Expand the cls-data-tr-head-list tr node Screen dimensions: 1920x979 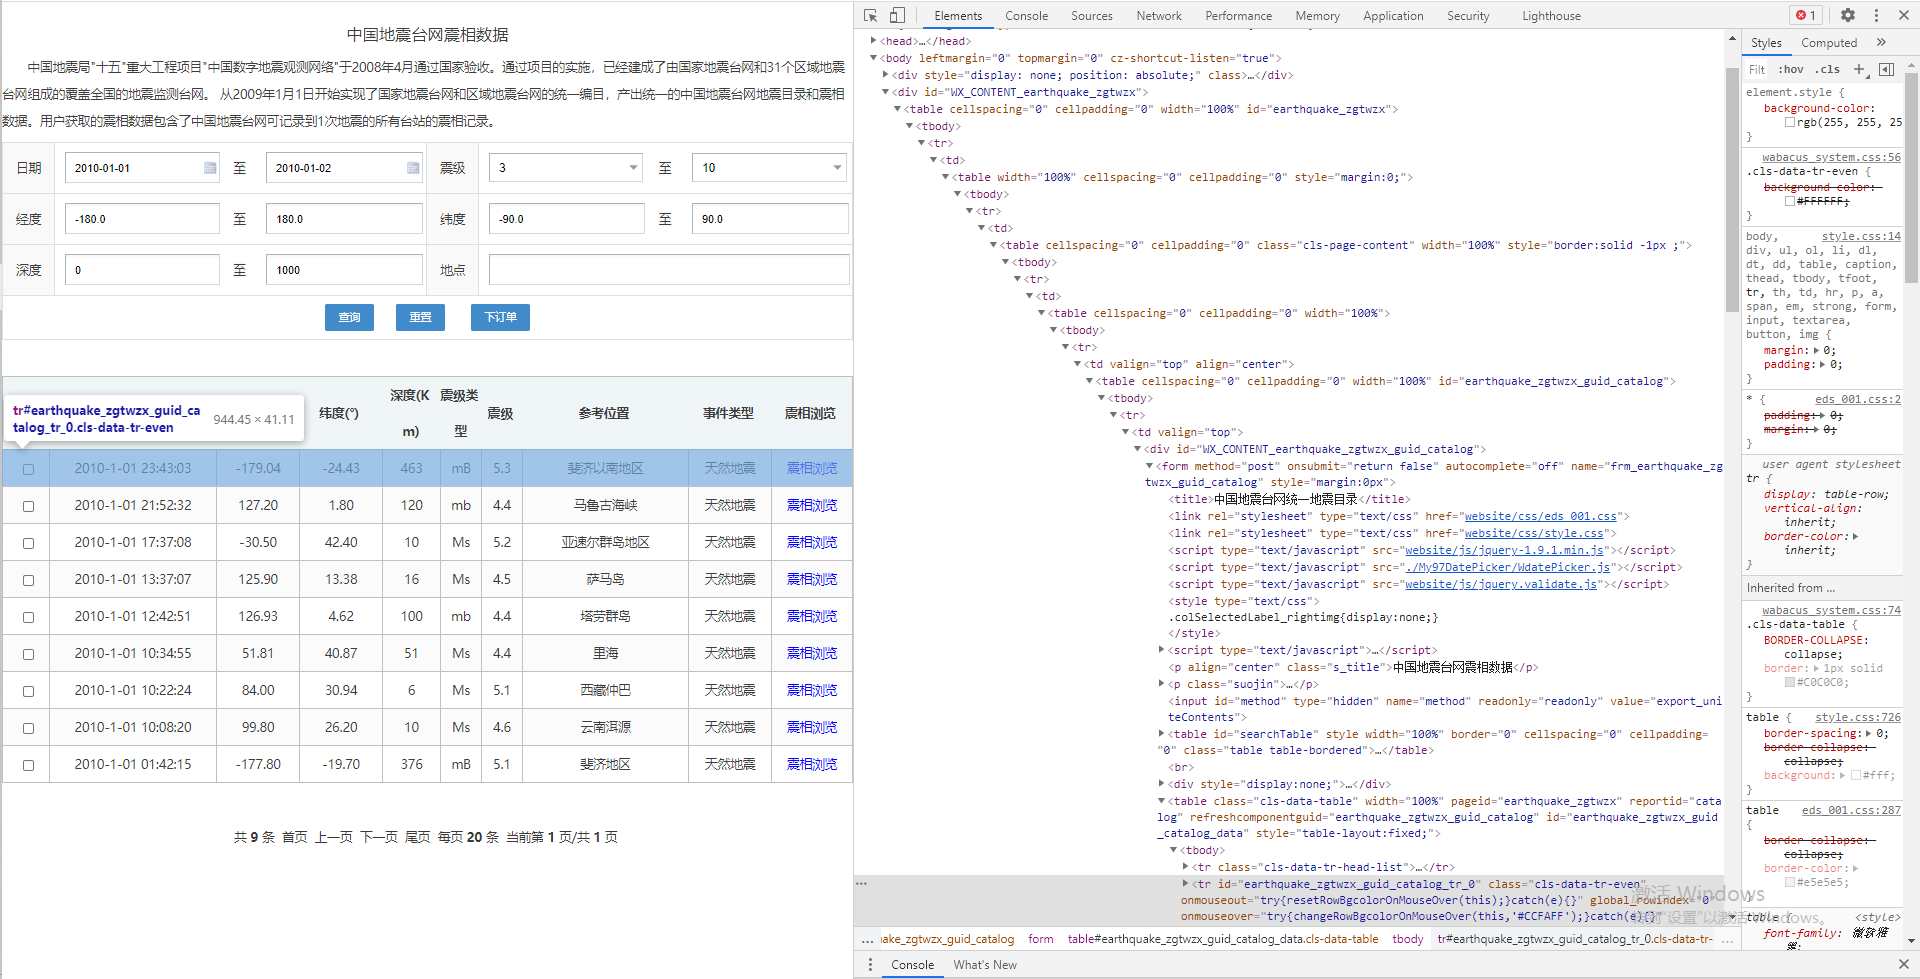(x=1186, y=867)
